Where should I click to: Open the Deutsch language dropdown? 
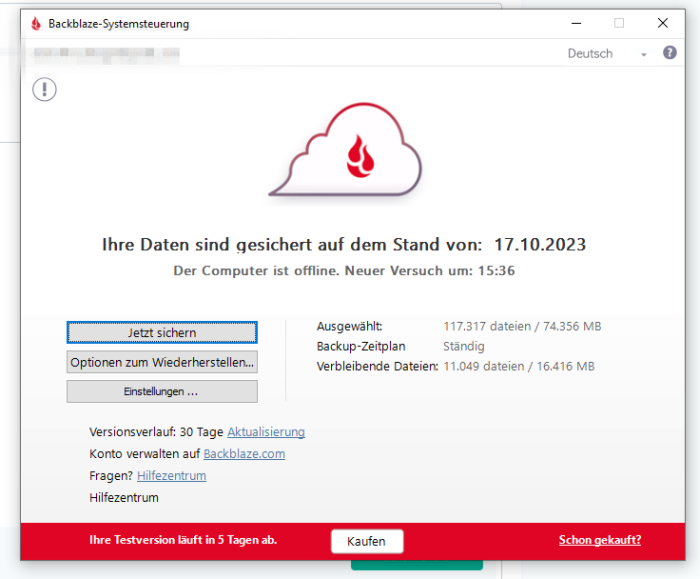click(607, 54)
